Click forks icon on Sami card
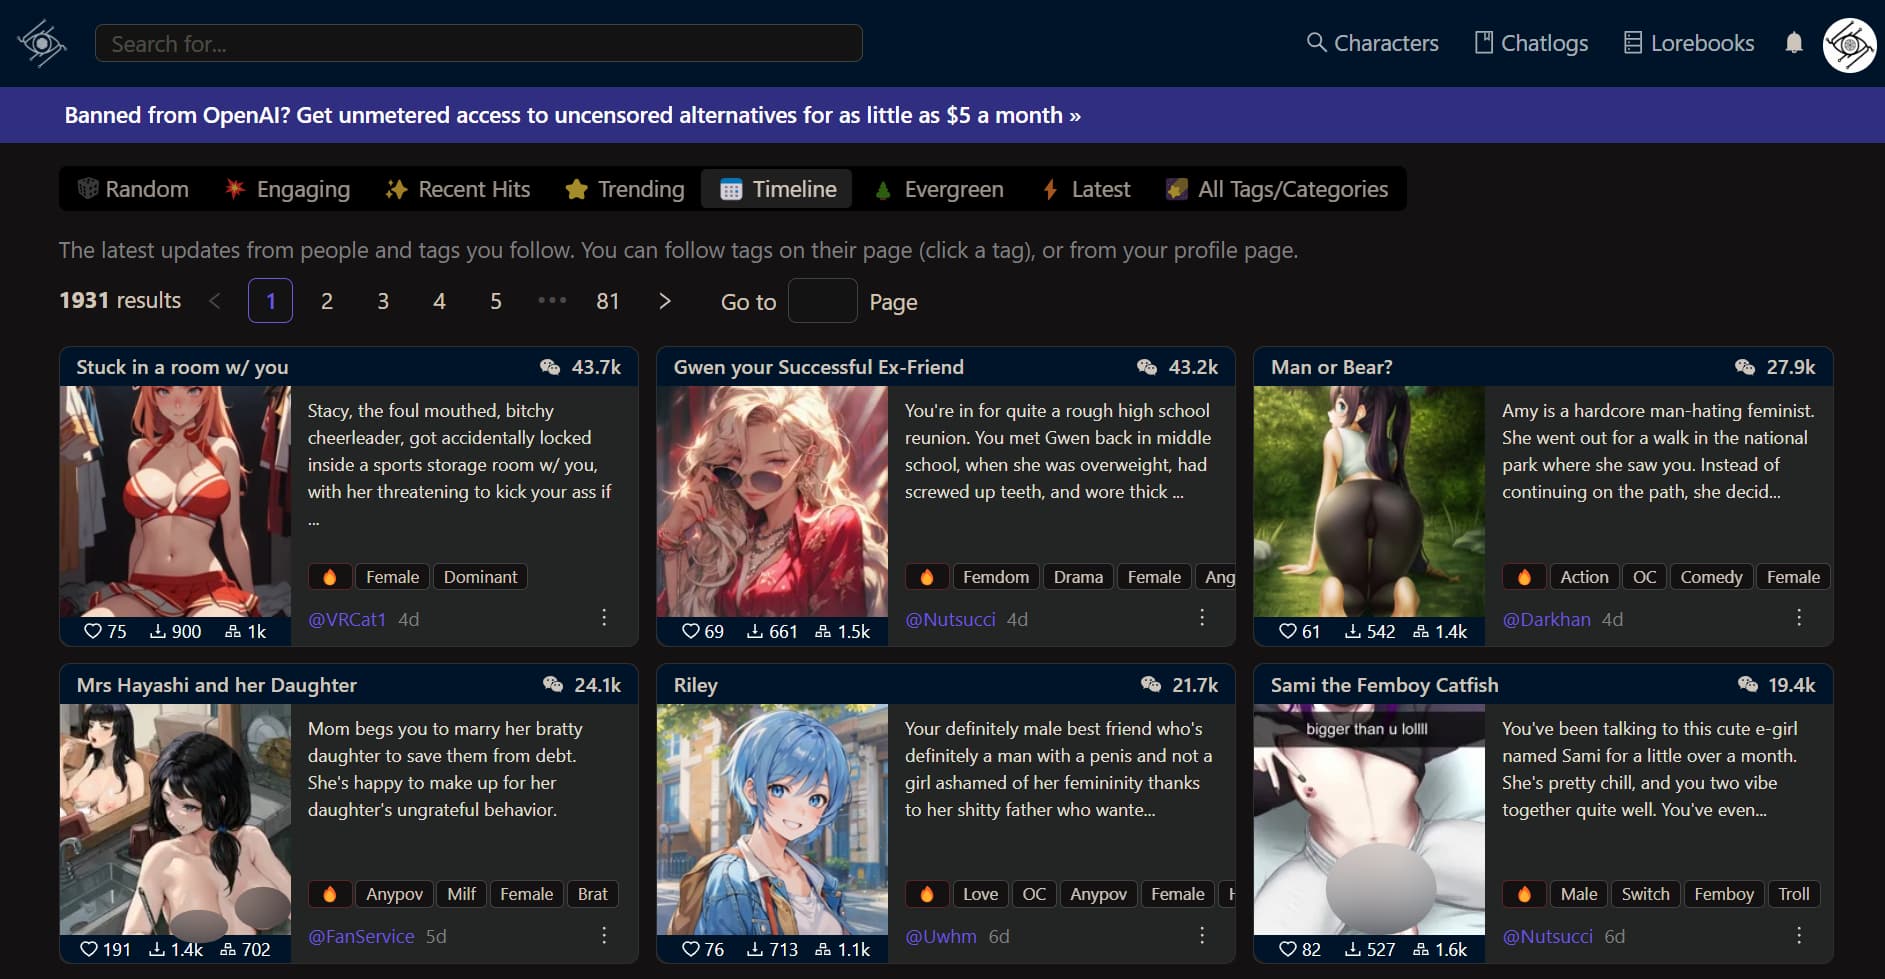 1421,949
